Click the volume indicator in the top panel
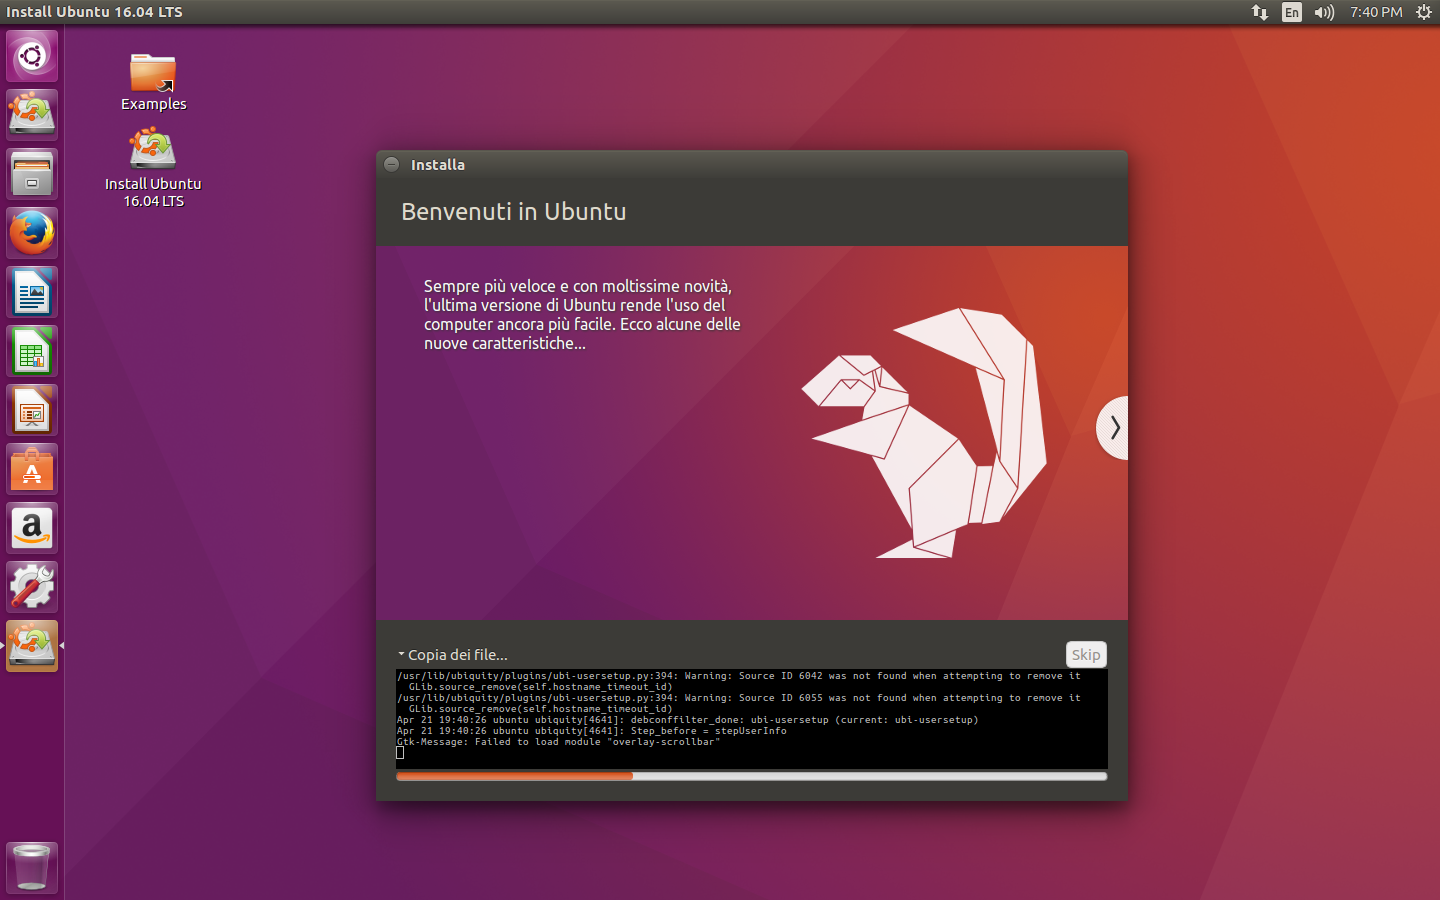Viewport: 1440px width, 900px height. (1324, 13)
